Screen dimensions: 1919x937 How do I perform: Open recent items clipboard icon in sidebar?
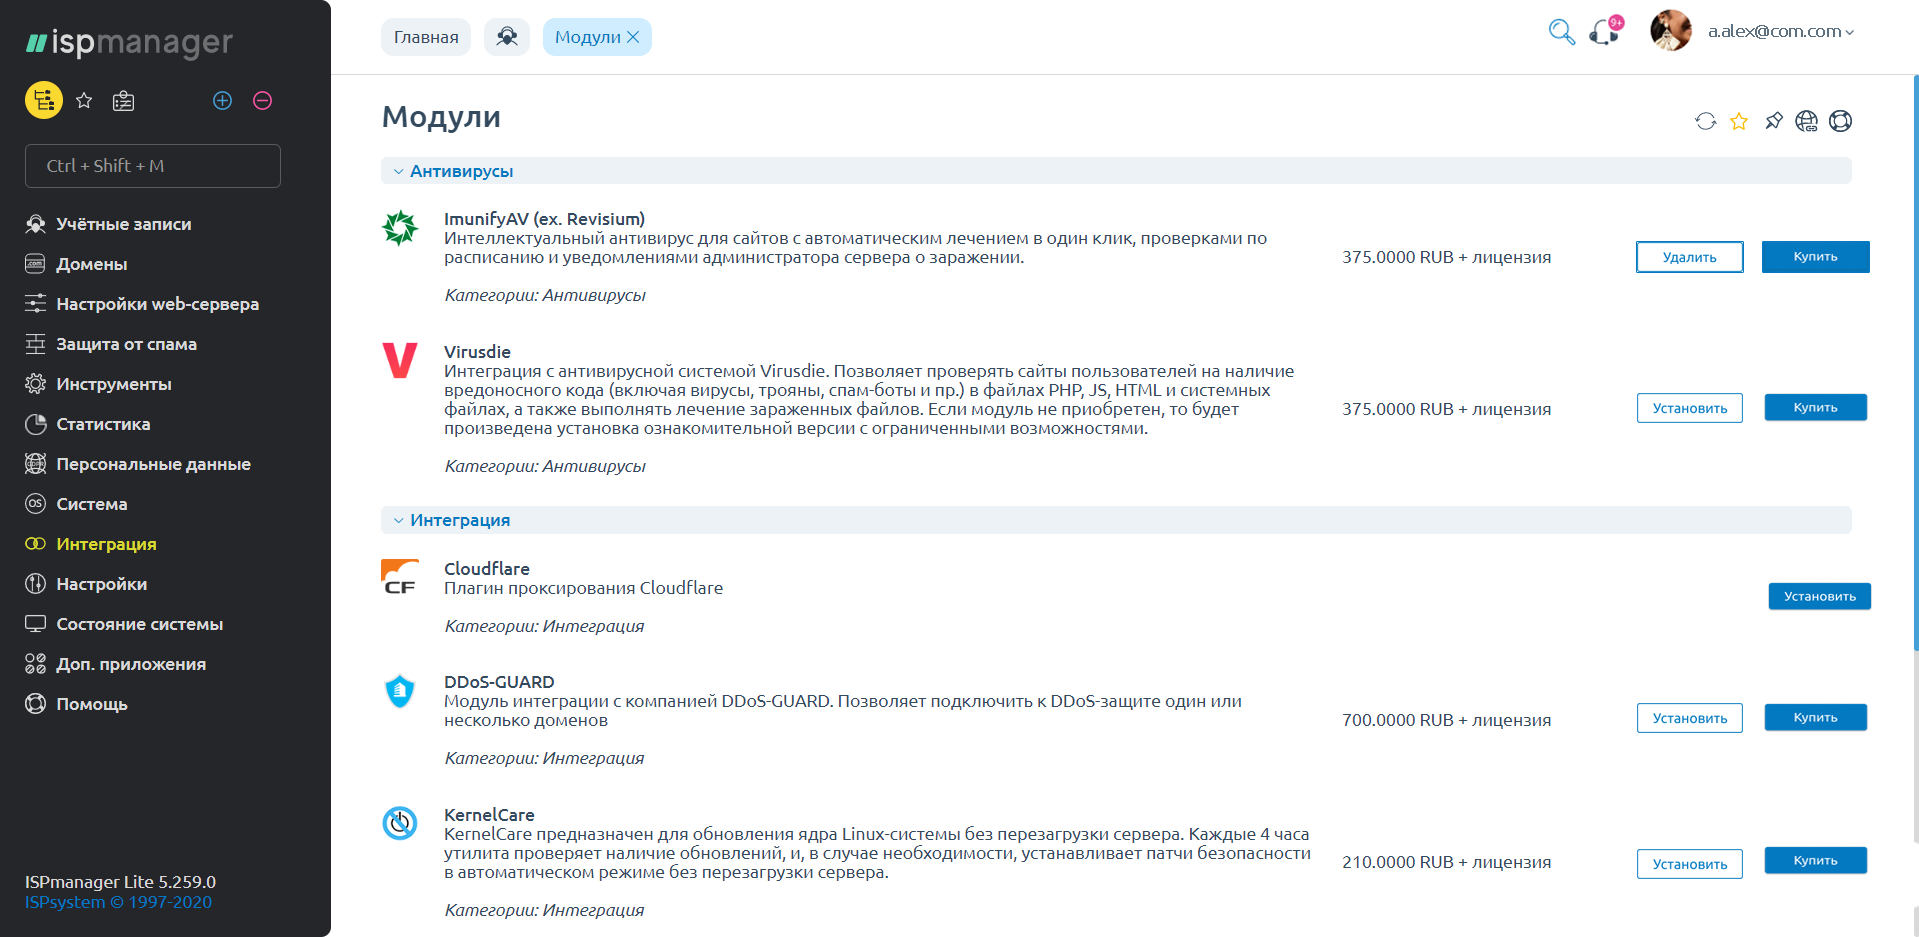[124, 100]
